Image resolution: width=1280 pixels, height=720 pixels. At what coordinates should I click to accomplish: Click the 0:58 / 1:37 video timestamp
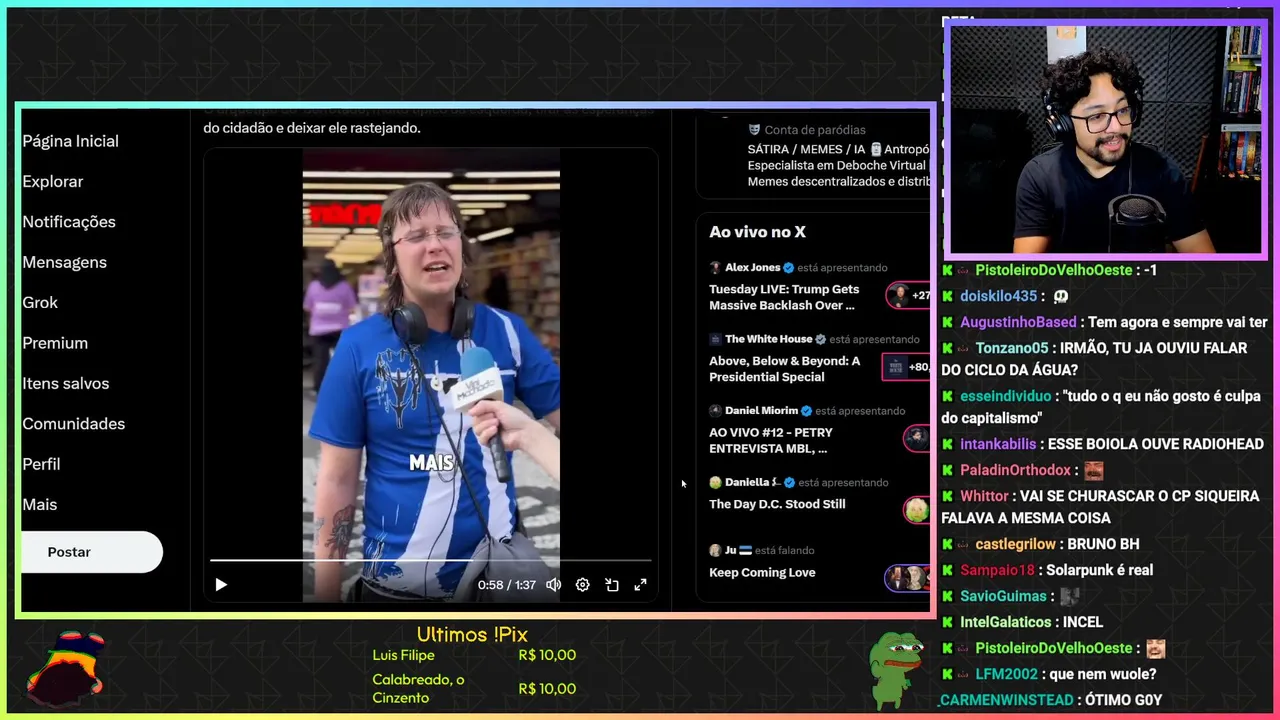[506, 585]
